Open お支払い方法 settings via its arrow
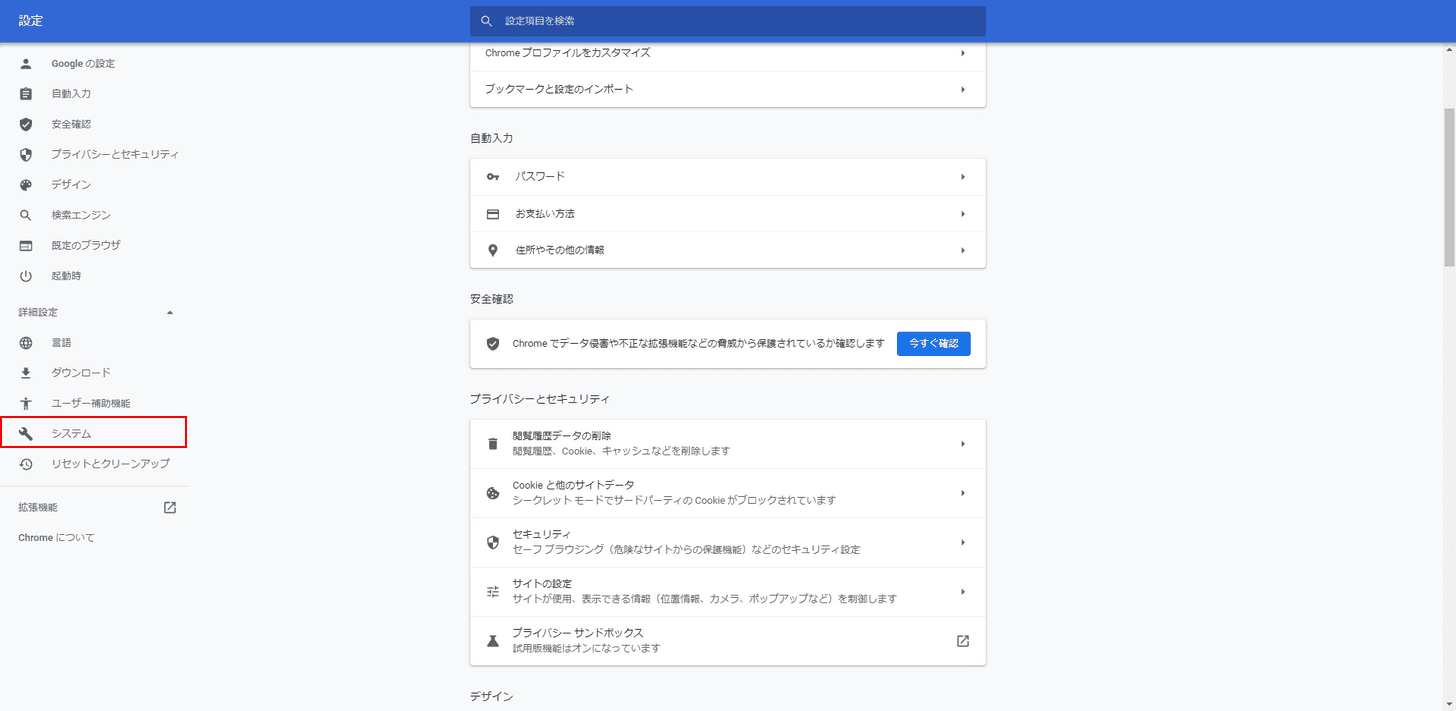 tap(963, 214)
